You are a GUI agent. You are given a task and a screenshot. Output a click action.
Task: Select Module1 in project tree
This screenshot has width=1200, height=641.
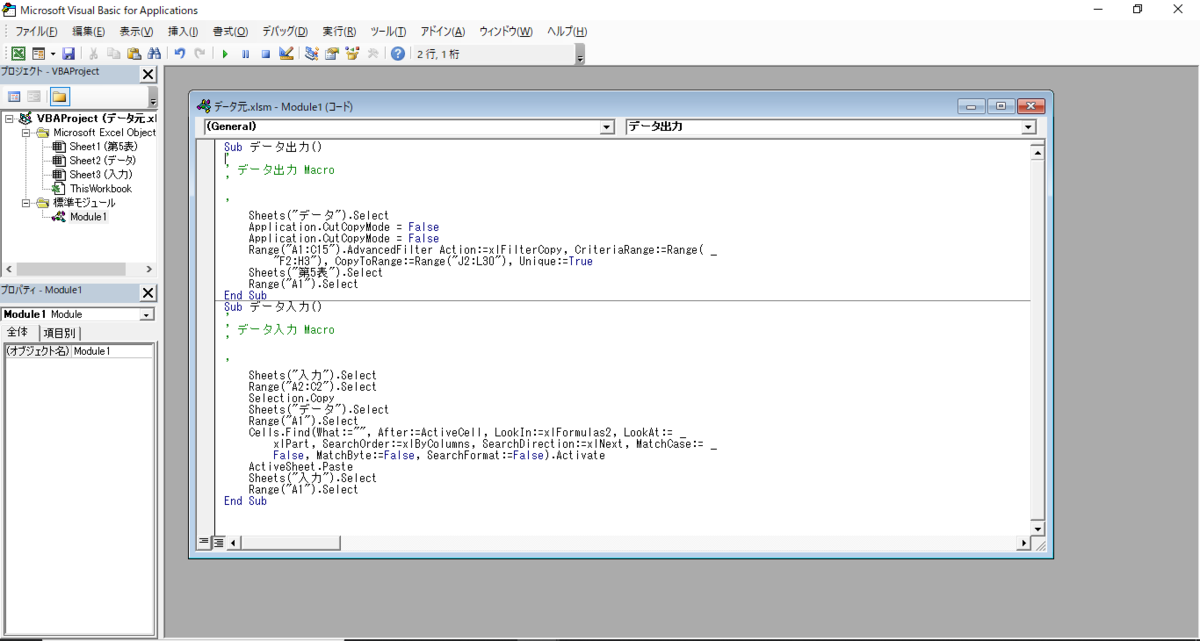click(x=88, y=216)
